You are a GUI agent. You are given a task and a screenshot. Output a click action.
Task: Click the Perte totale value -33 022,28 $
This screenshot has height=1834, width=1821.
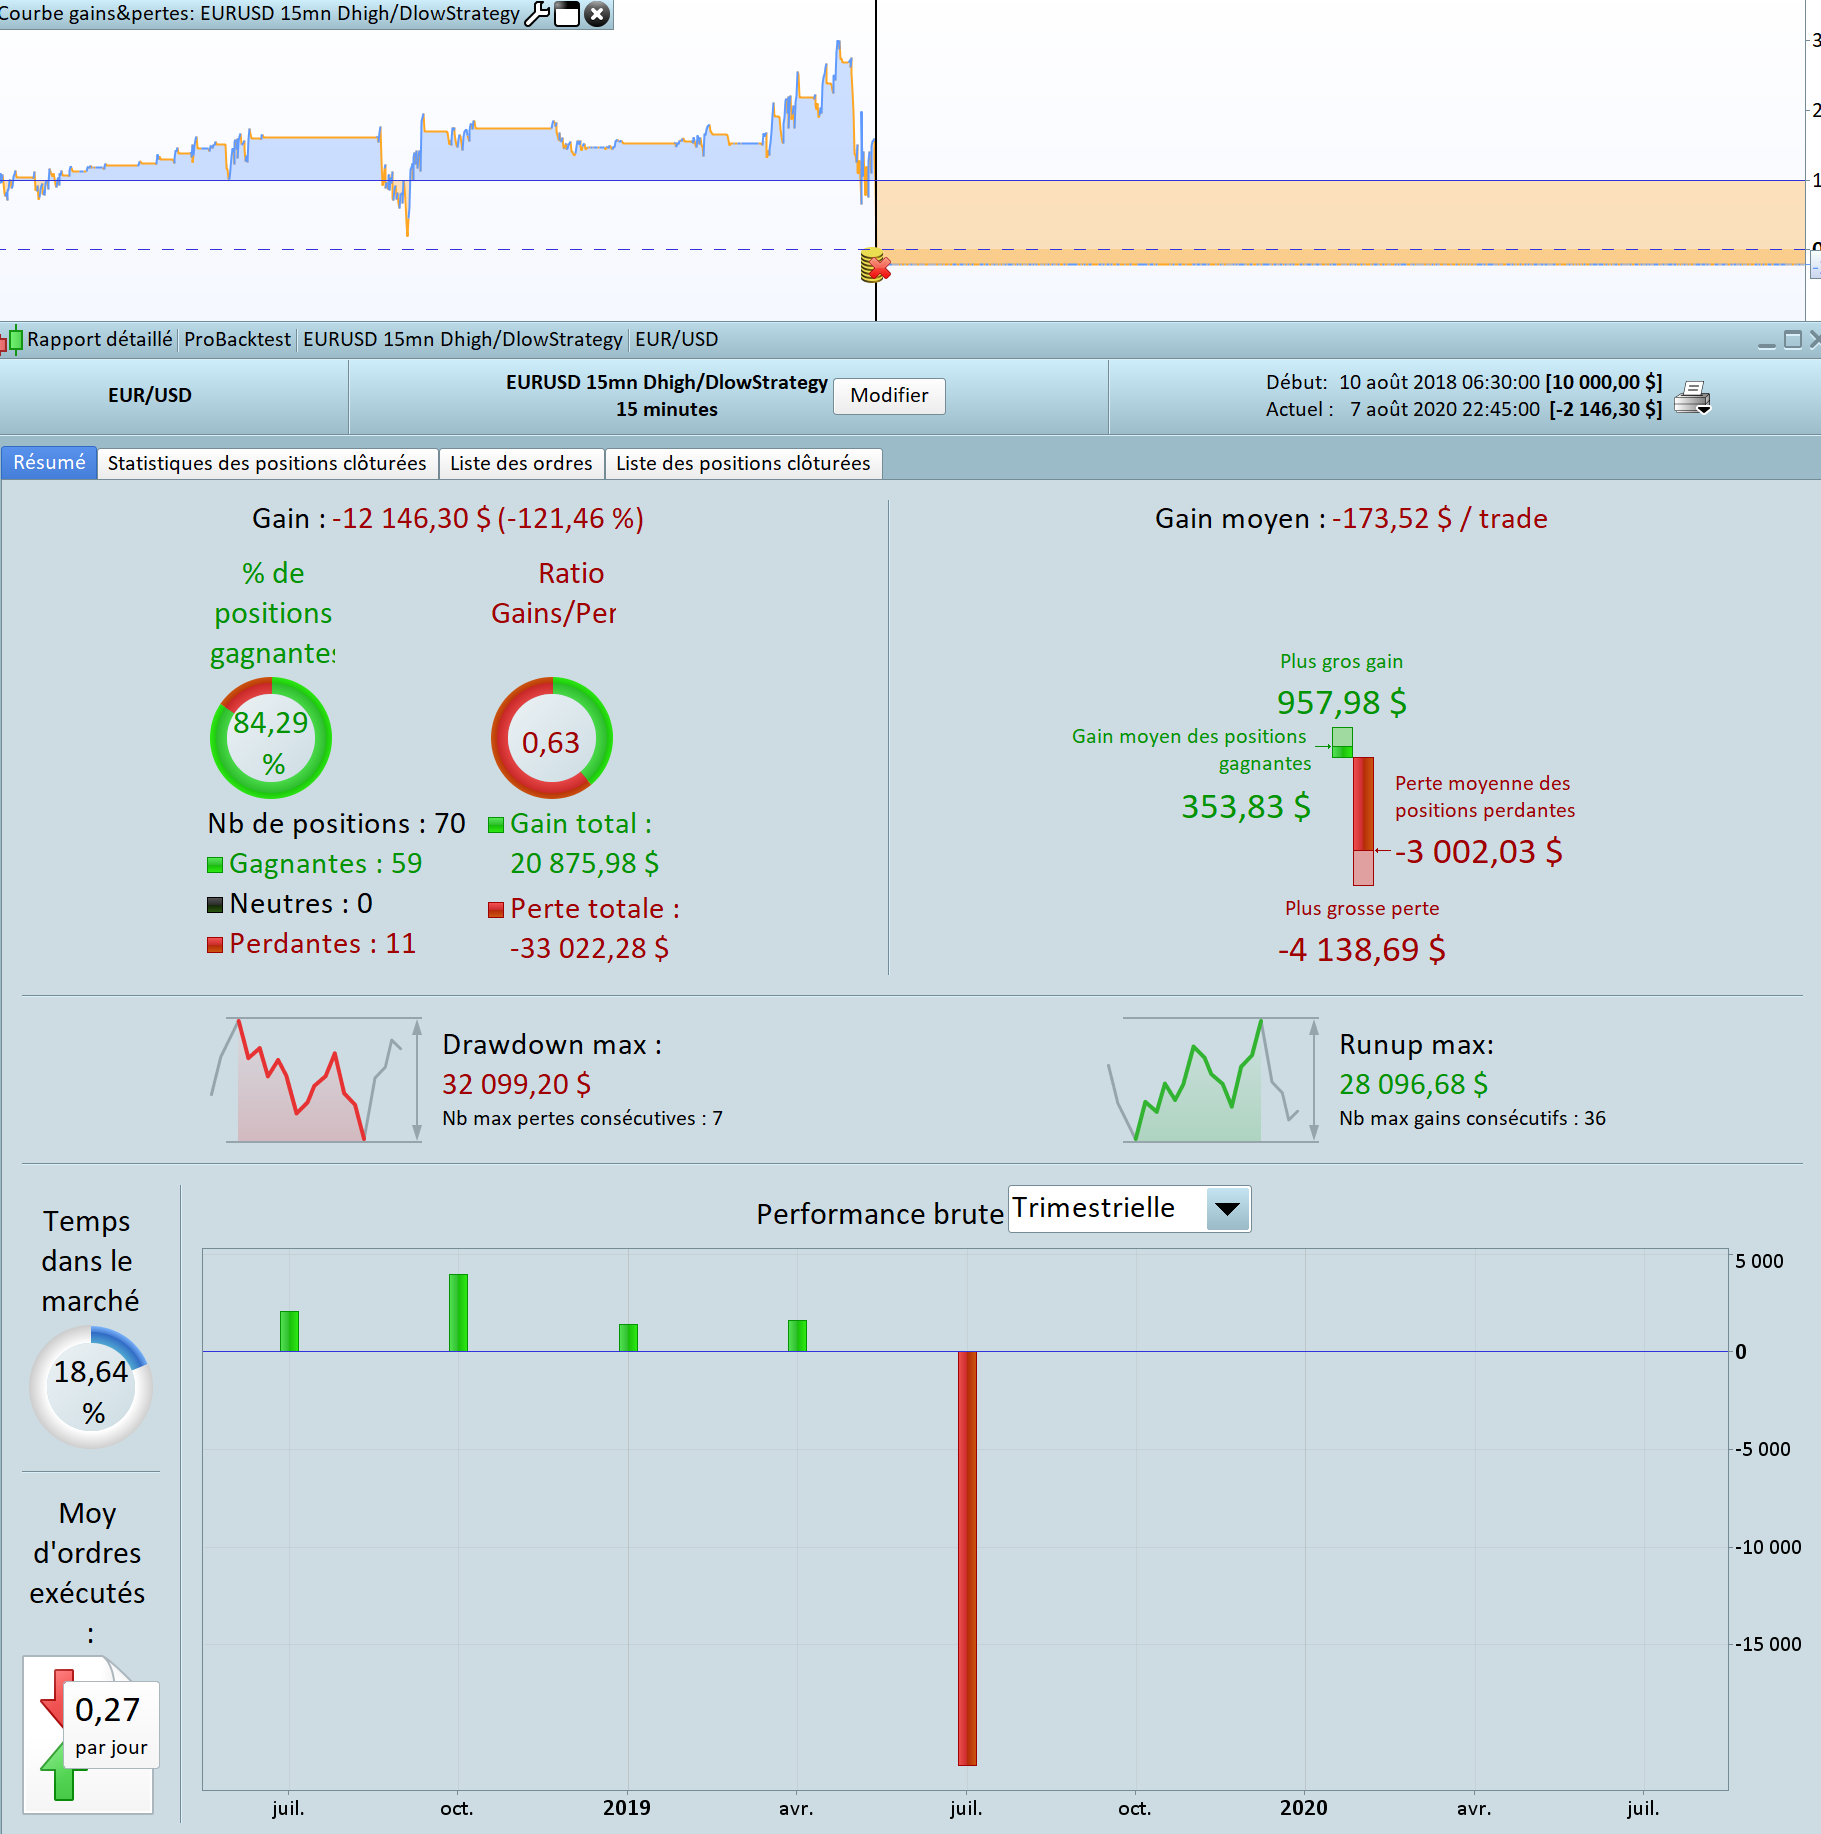coord(590,948)
